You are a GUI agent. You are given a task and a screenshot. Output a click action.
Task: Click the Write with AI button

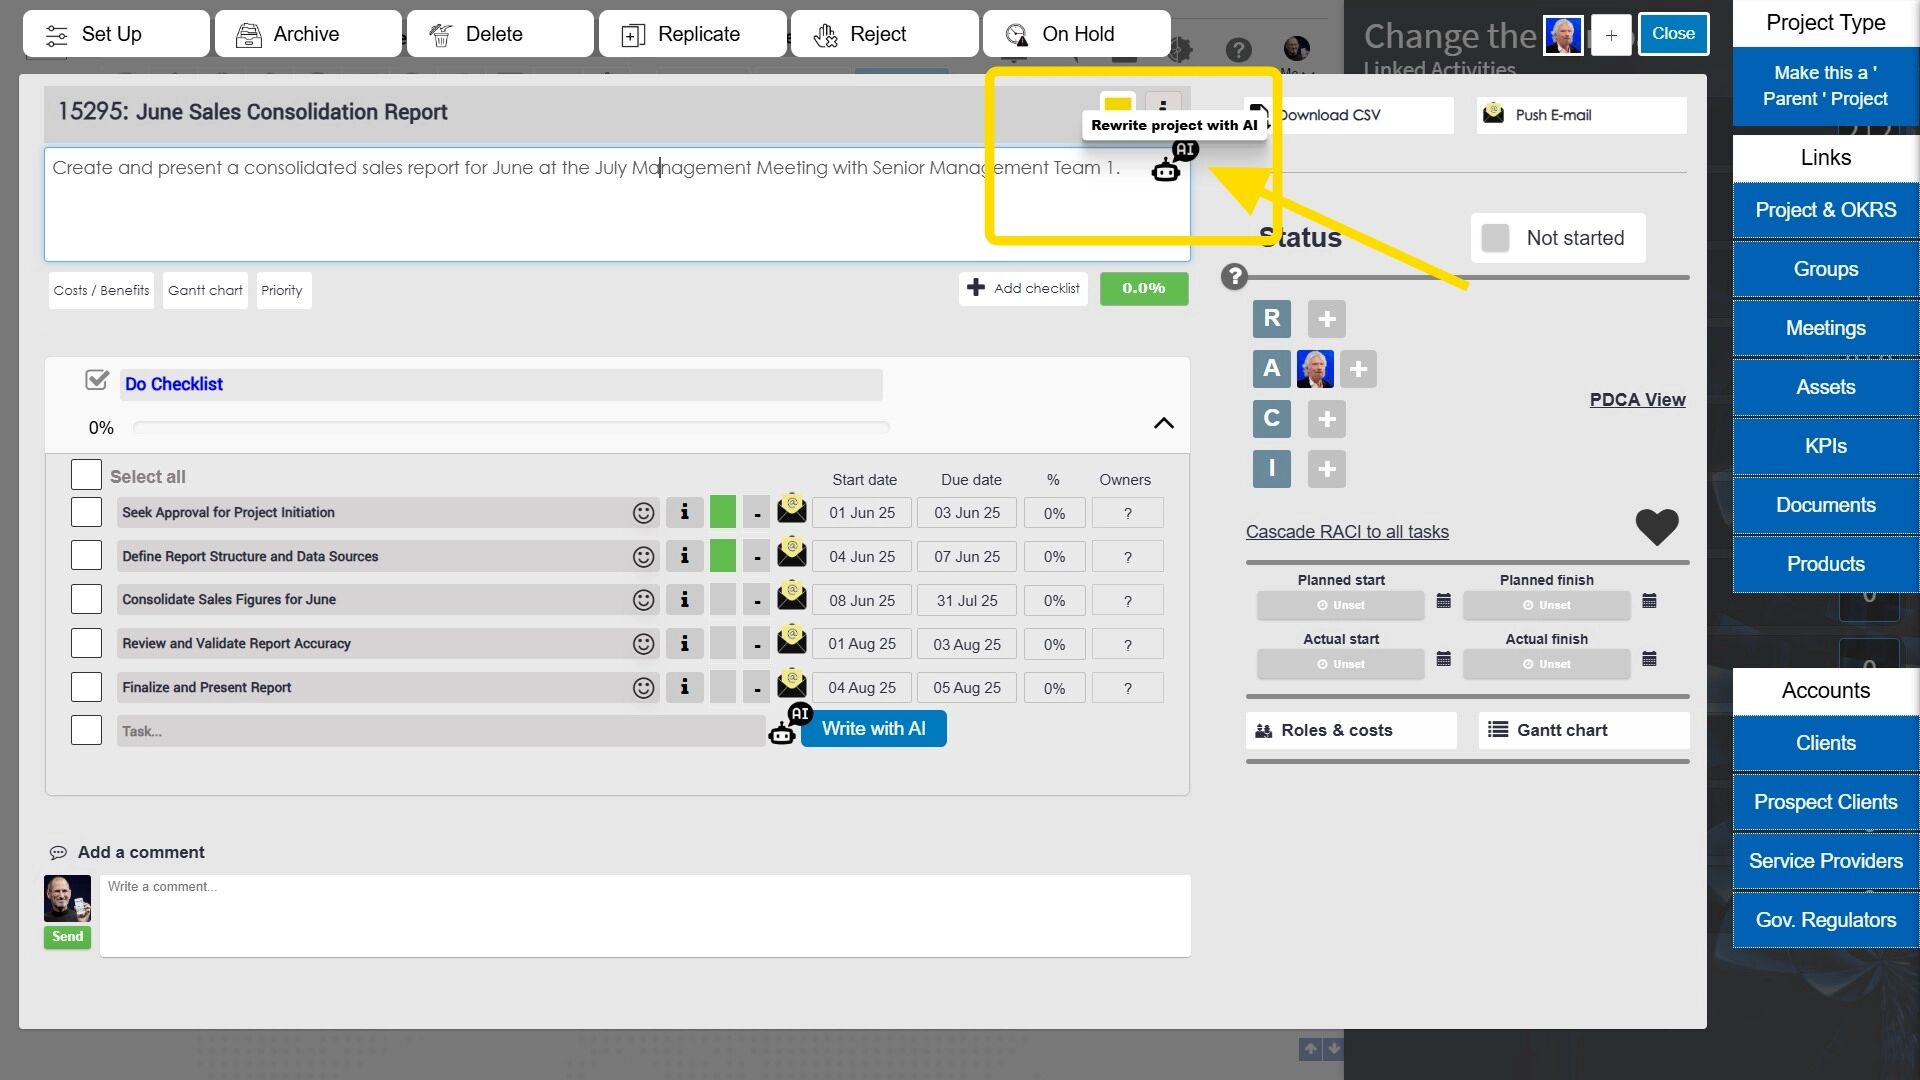click(873, 729)
